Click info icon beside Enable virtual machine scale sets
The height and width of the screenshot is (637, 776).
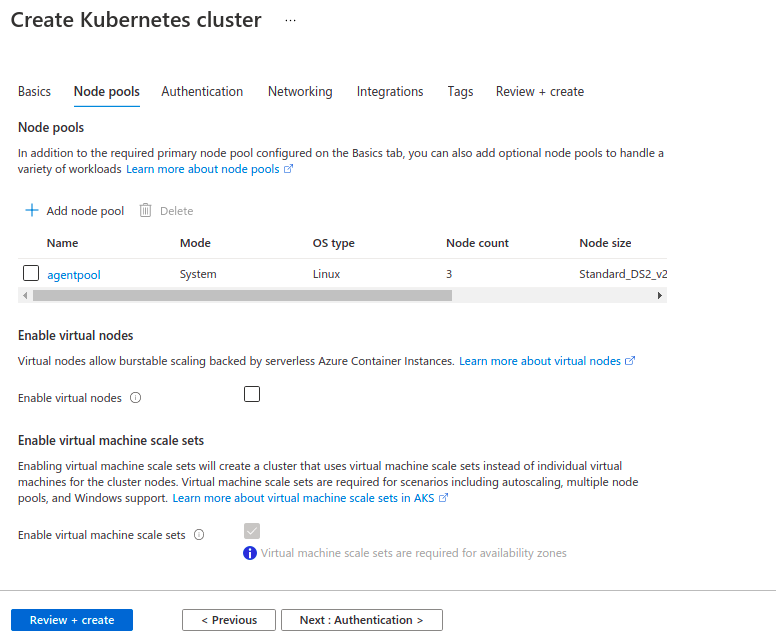click(199, 535)
